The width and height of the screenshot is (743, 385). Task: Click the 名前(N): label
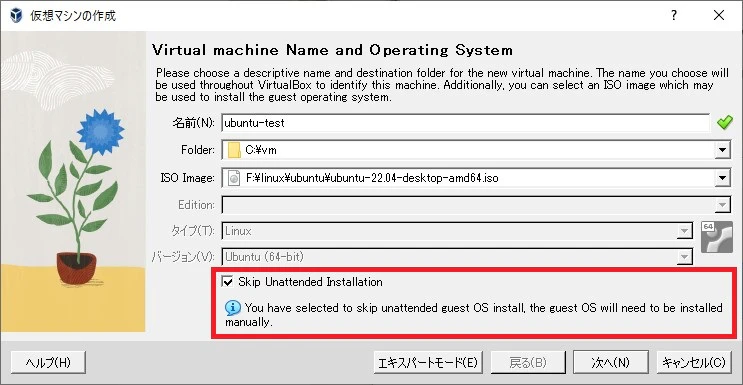tap(194, 123)
